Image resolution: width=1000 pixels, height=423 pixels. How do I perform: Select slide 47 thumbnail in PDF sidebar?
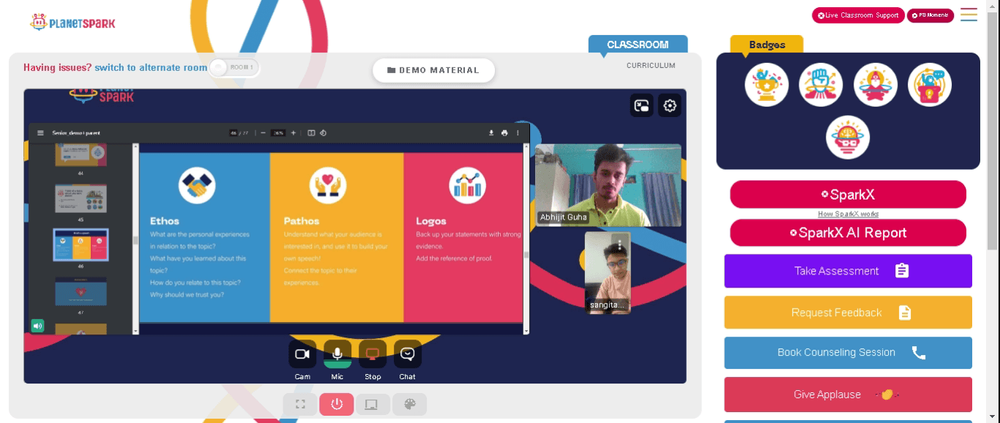point(80,292)
